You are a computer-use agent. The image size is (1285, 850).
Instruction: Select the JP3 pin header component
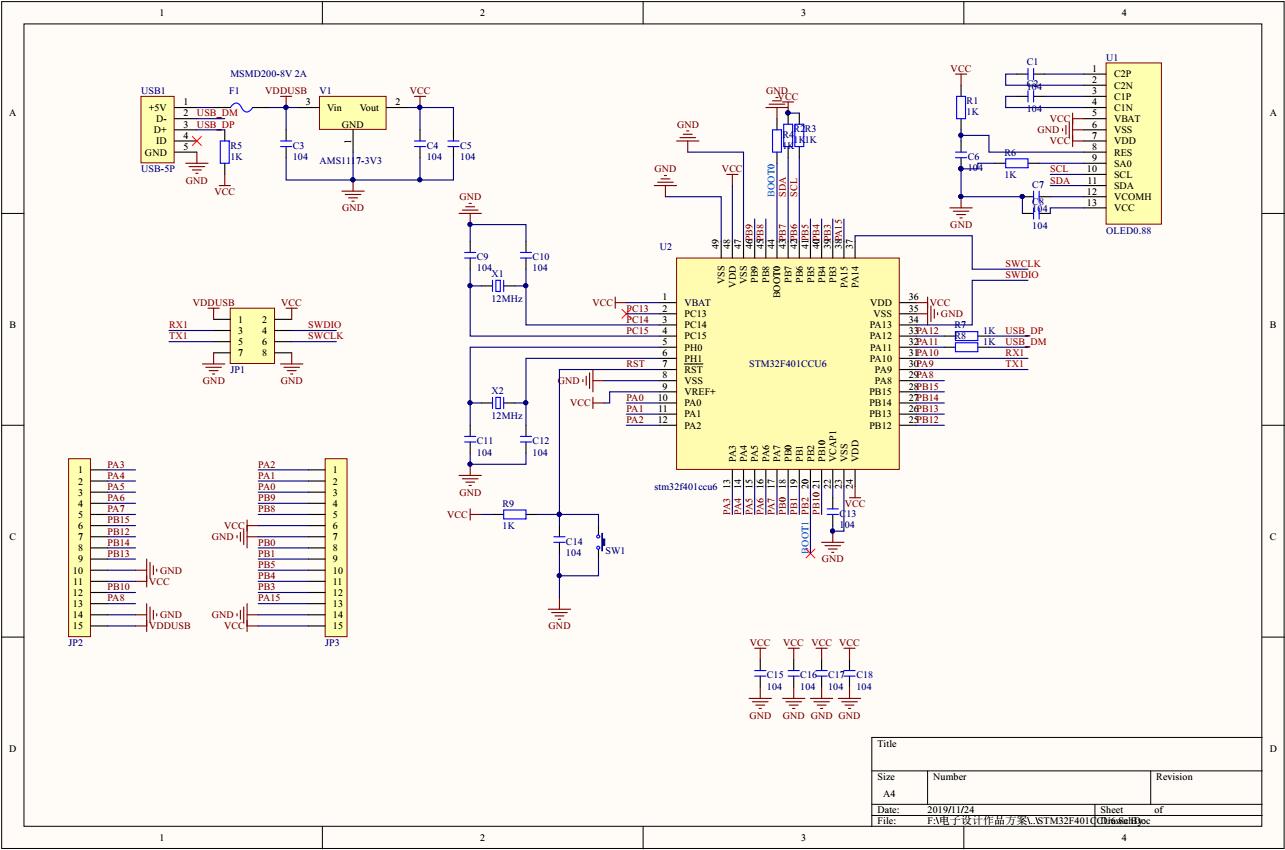click(x=337, y=546)
